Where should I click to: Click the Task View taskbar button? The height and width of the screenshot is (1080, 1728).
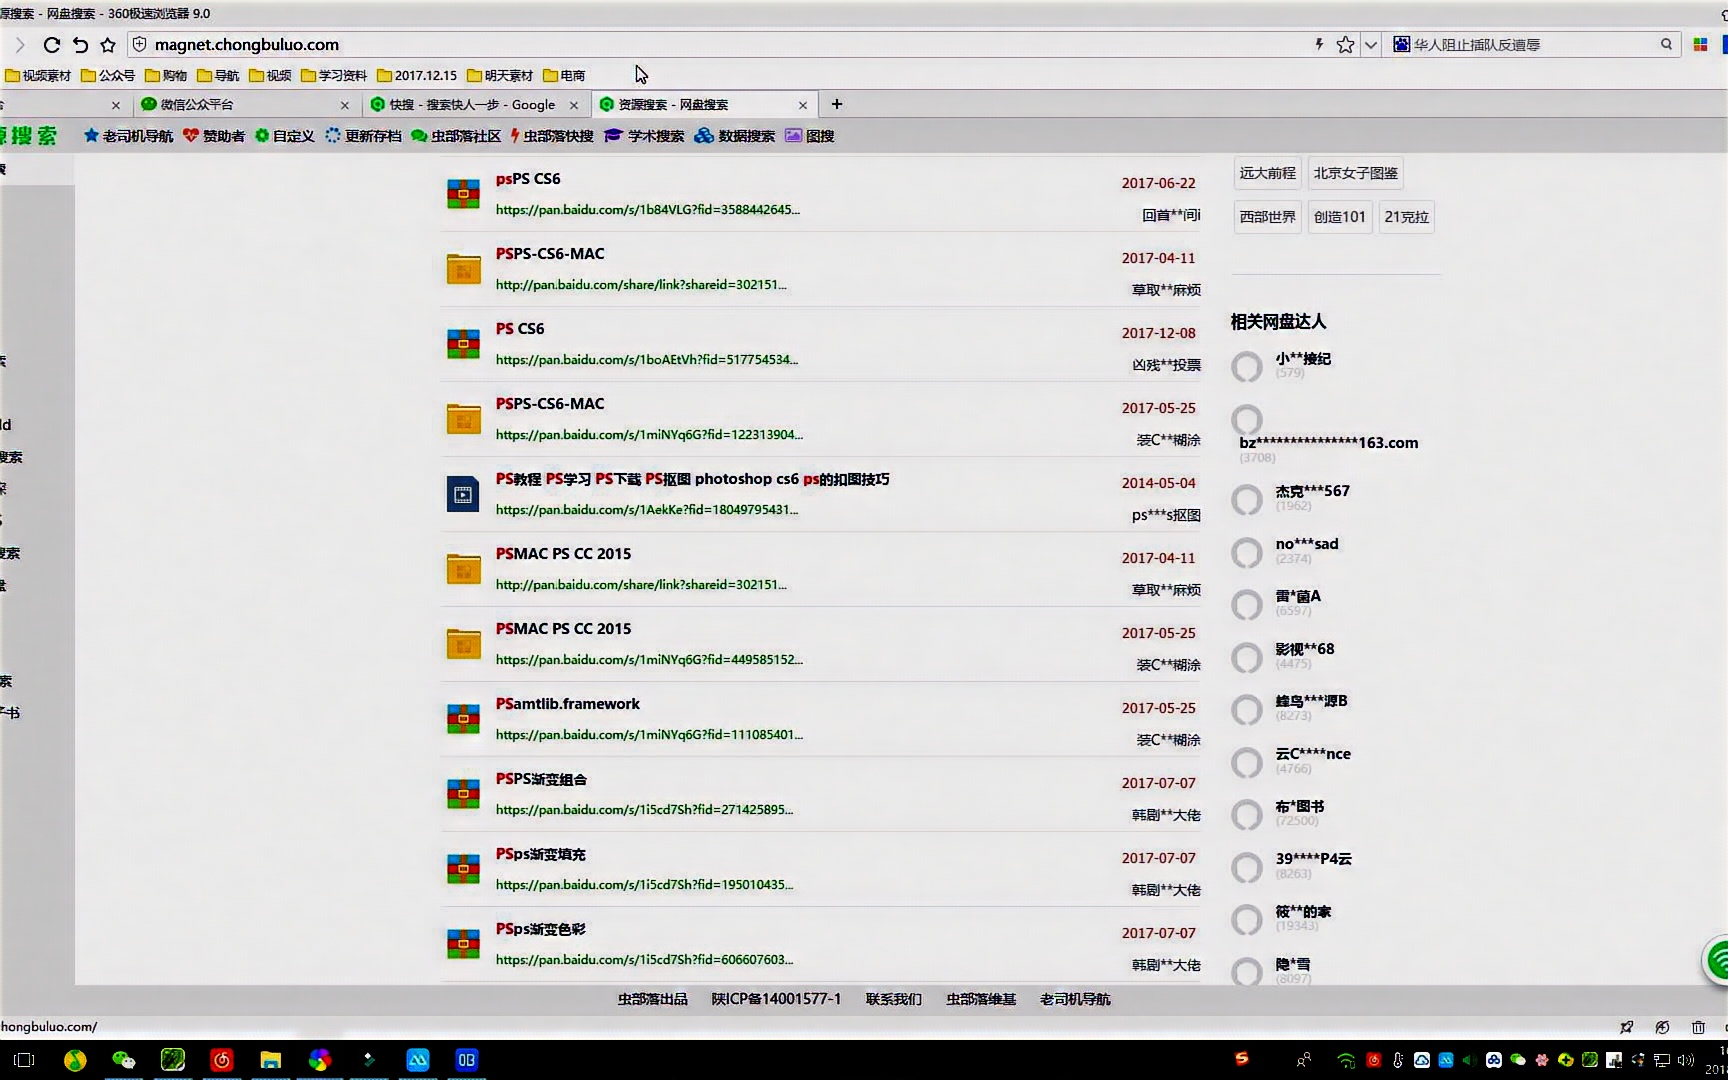[24, 1060]
